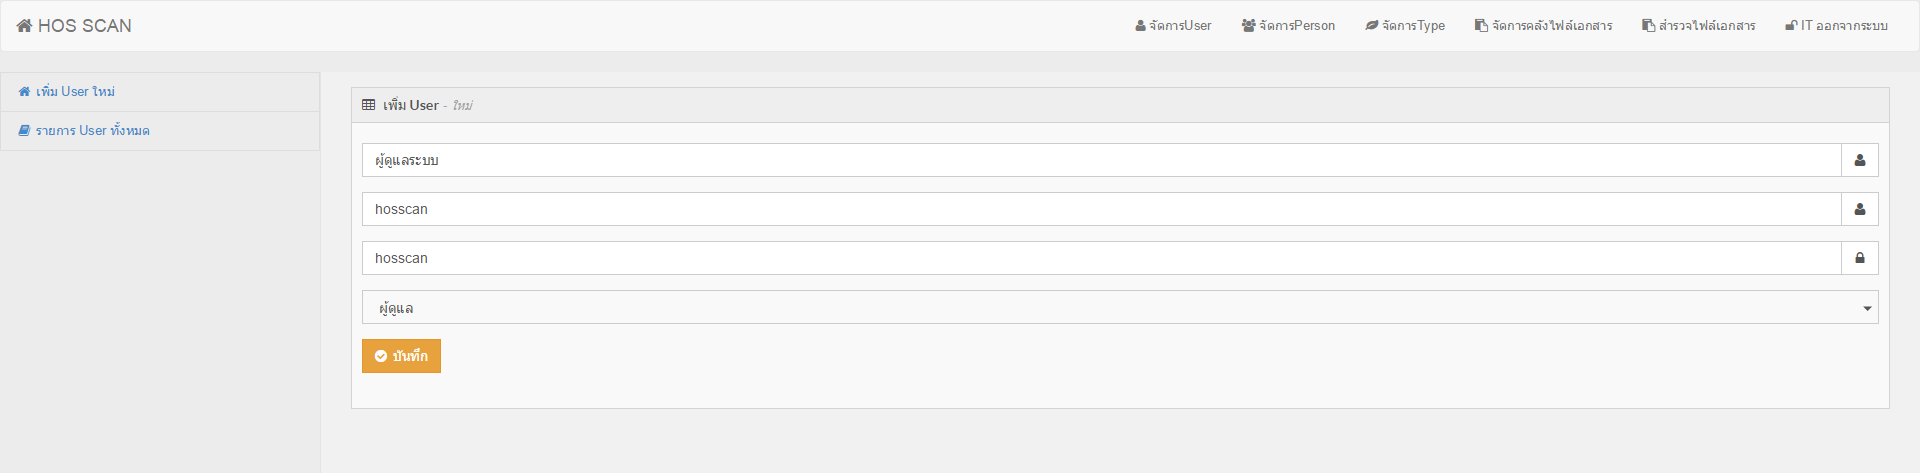Open the จัดการPerson menu

click(1297, 26)
